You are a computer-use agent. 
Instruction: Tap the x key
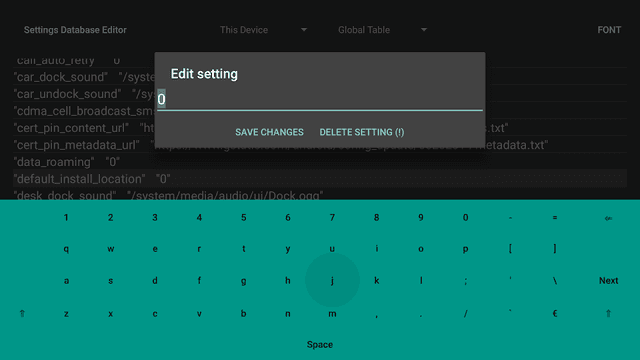111,314
